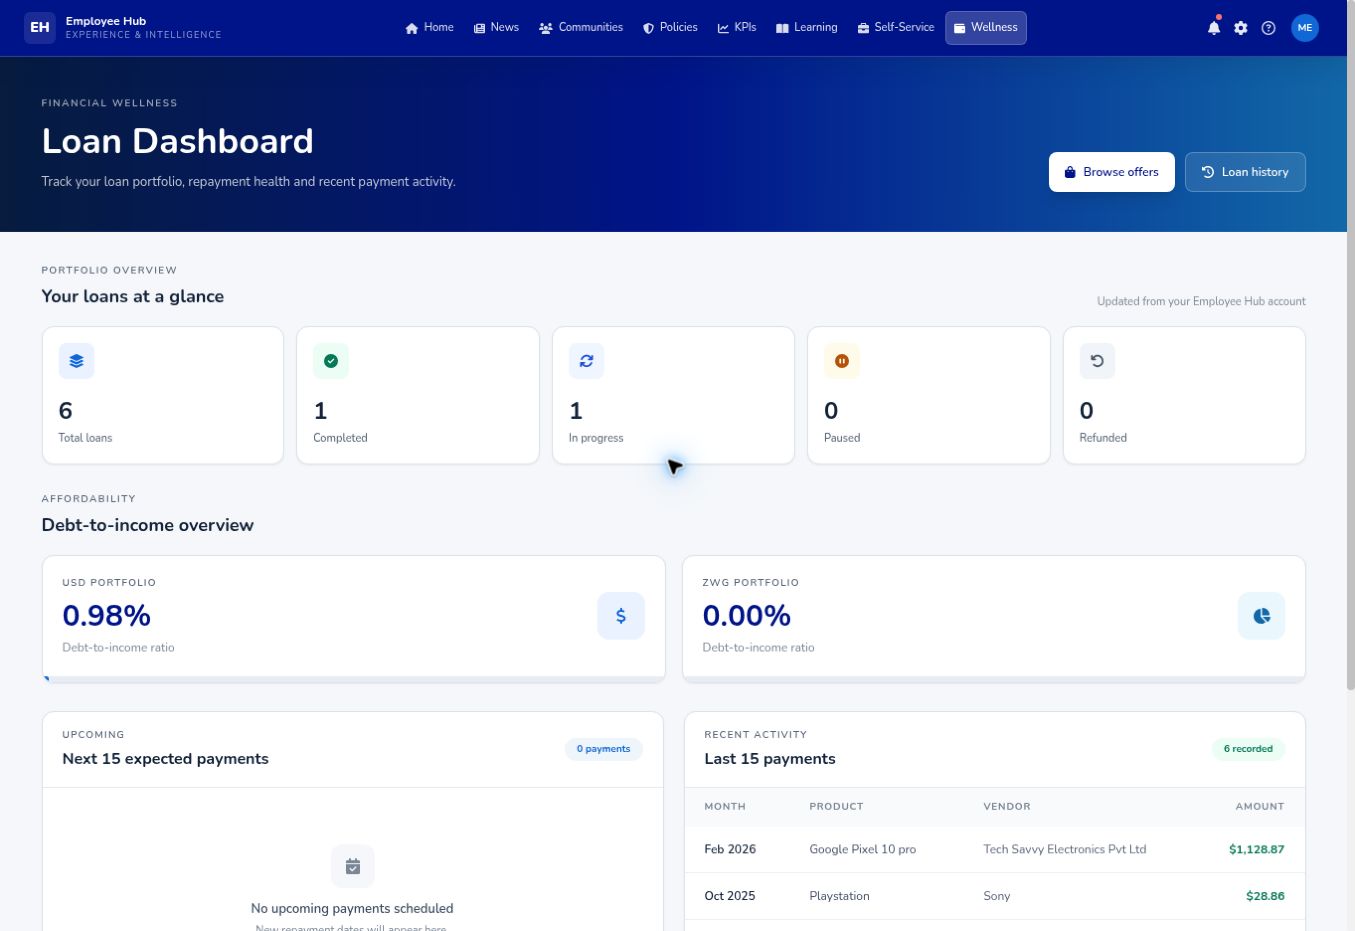Click the EH Employee Hub logo
This screenshot has width=1355, height=931.
123,28
